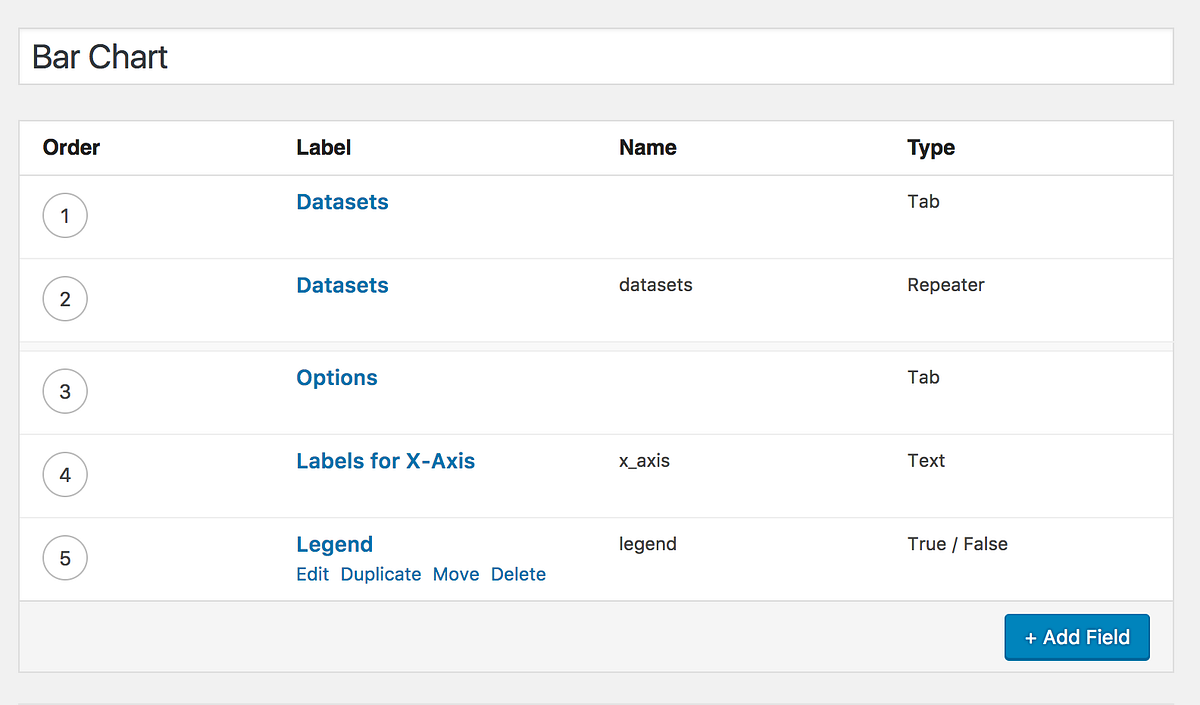Click the order handle numbered 5
The width and height of the screenshot is (1200, 705).
pos(65,558)
